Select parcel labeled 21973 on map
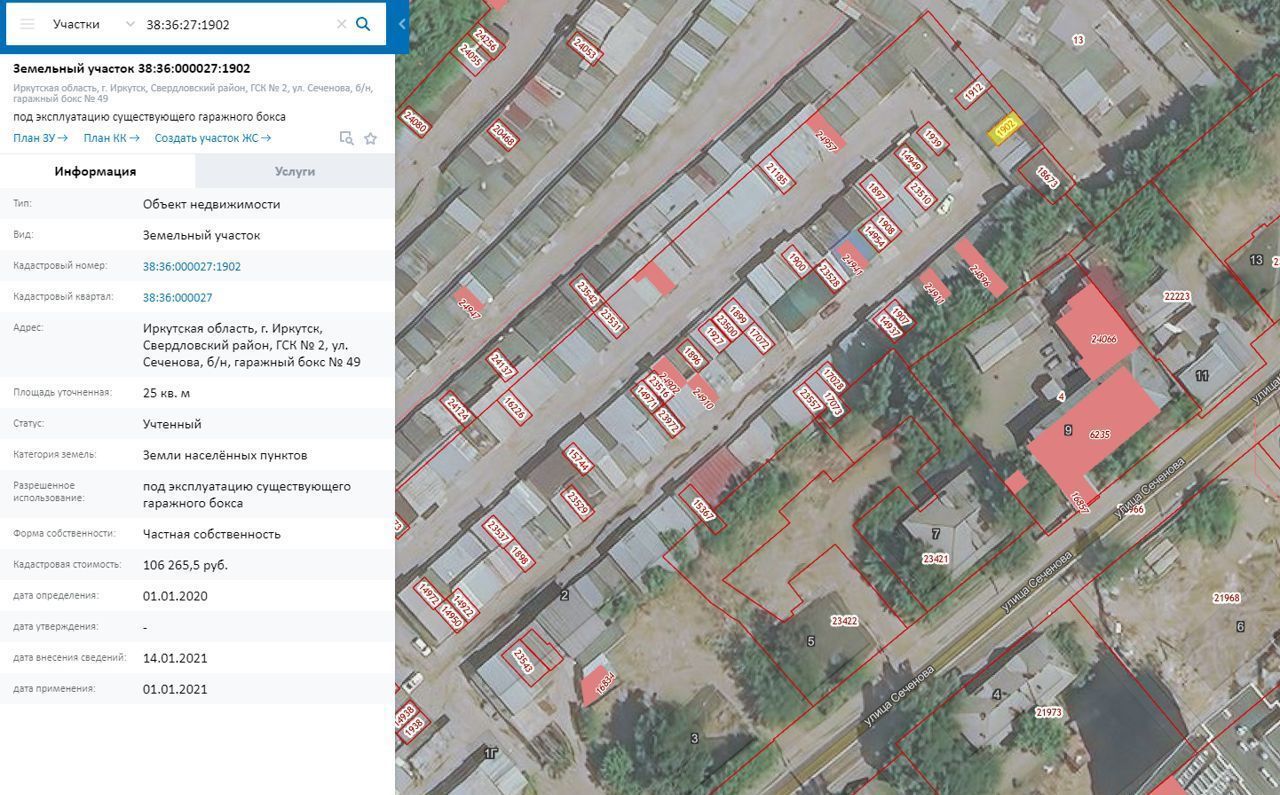 pyautogui.click(x=1048, y=712)
